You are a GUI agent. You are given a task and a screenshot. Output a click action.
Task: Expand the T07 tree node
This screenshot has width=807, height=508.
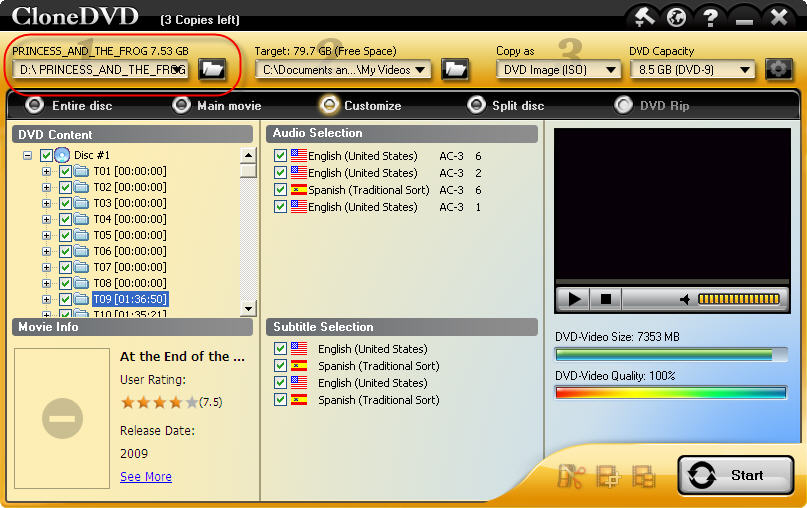pos(46,267)
